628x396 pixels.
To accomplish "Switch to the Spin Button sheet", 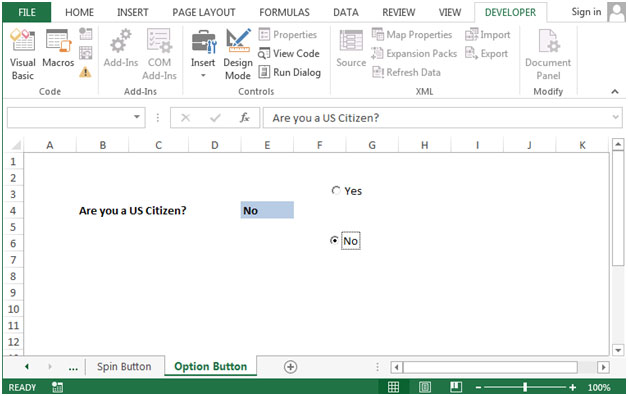I will coord(124,367).
